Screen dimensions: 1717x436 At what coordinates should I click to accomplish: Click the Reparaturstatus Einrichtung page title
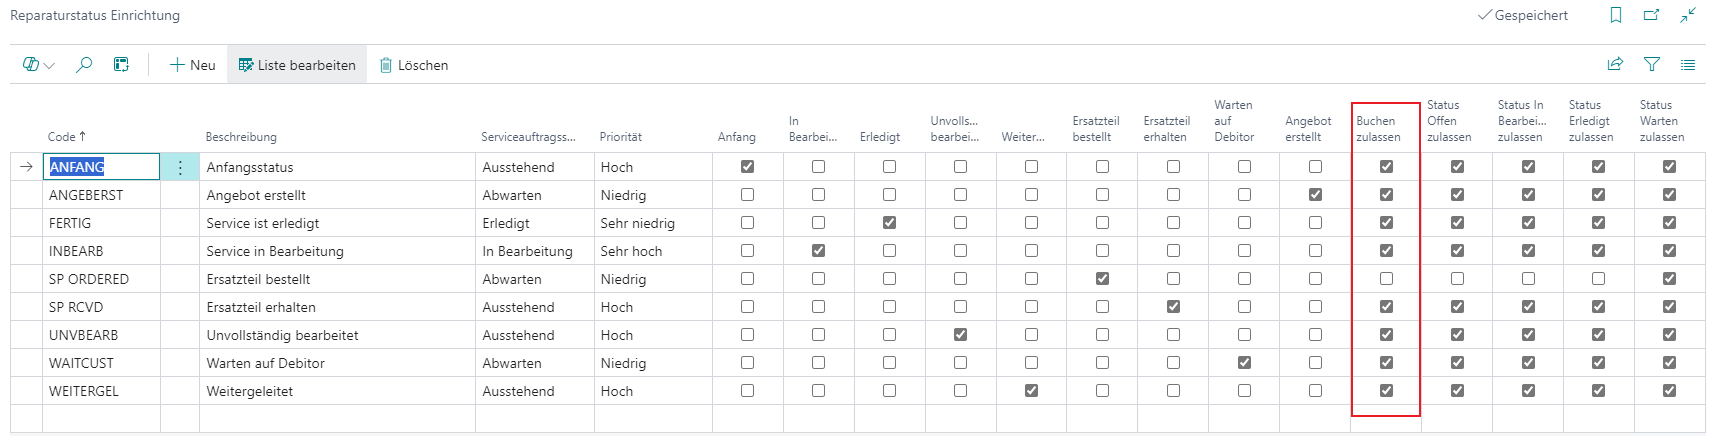pyautogui.click(x=95, y=15)
